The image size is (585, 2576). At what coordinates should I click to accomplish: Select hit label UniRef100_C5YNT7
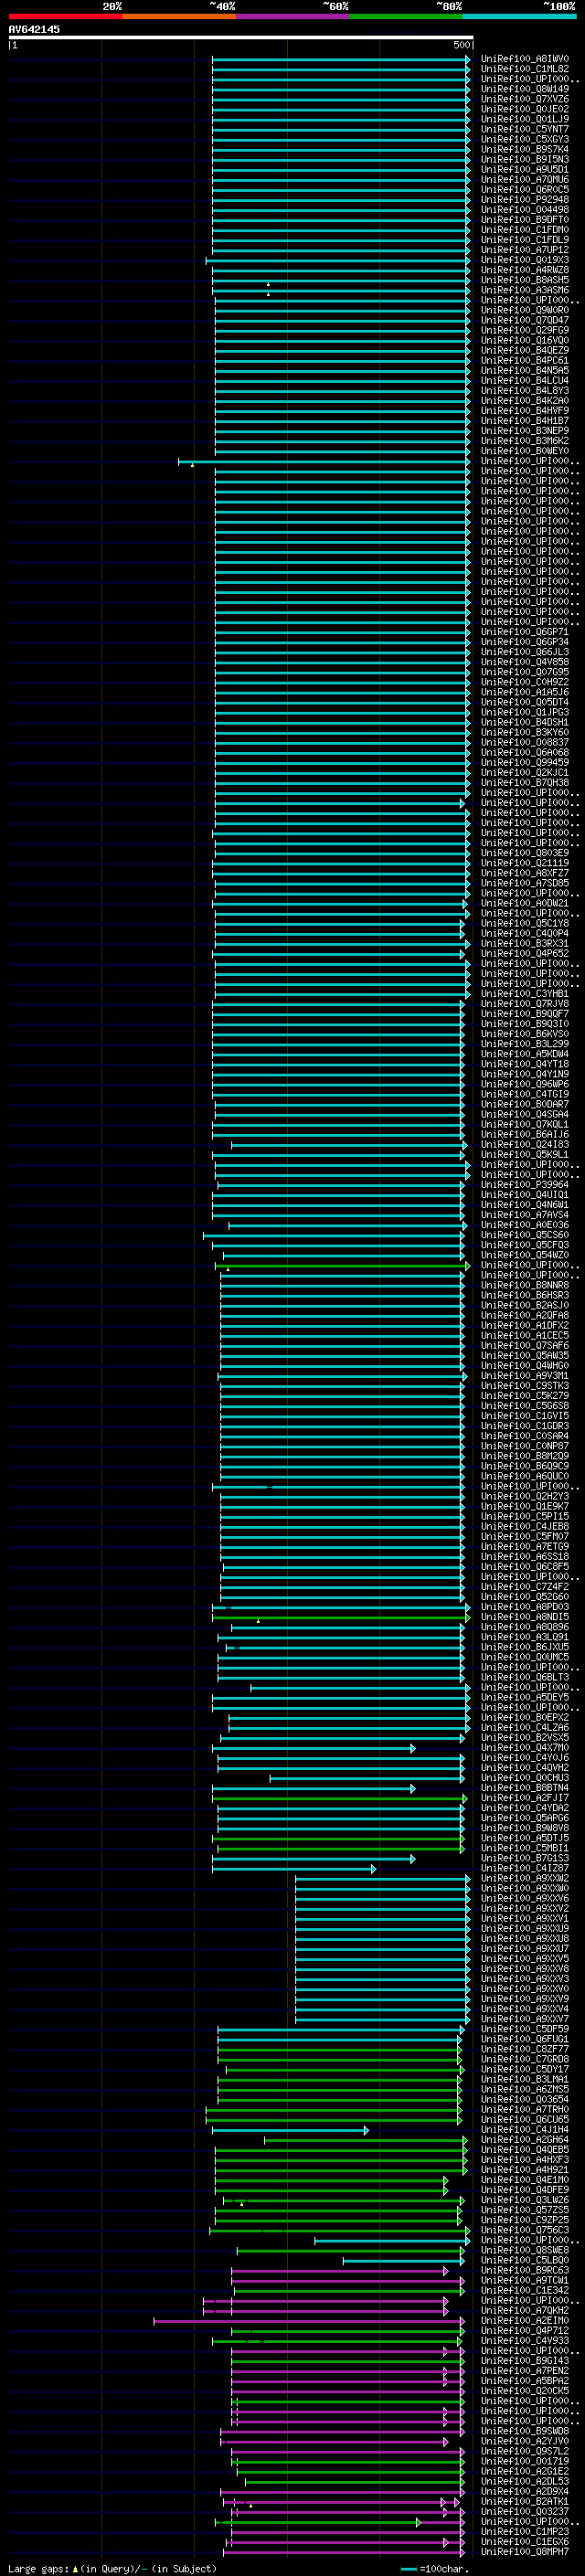click(x=524, y=129)
